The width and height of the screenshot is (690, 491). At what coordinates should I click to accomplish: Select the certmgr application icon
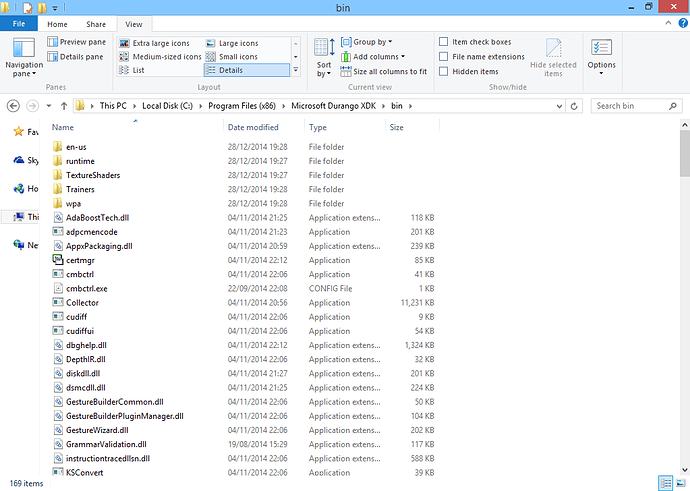58,260
